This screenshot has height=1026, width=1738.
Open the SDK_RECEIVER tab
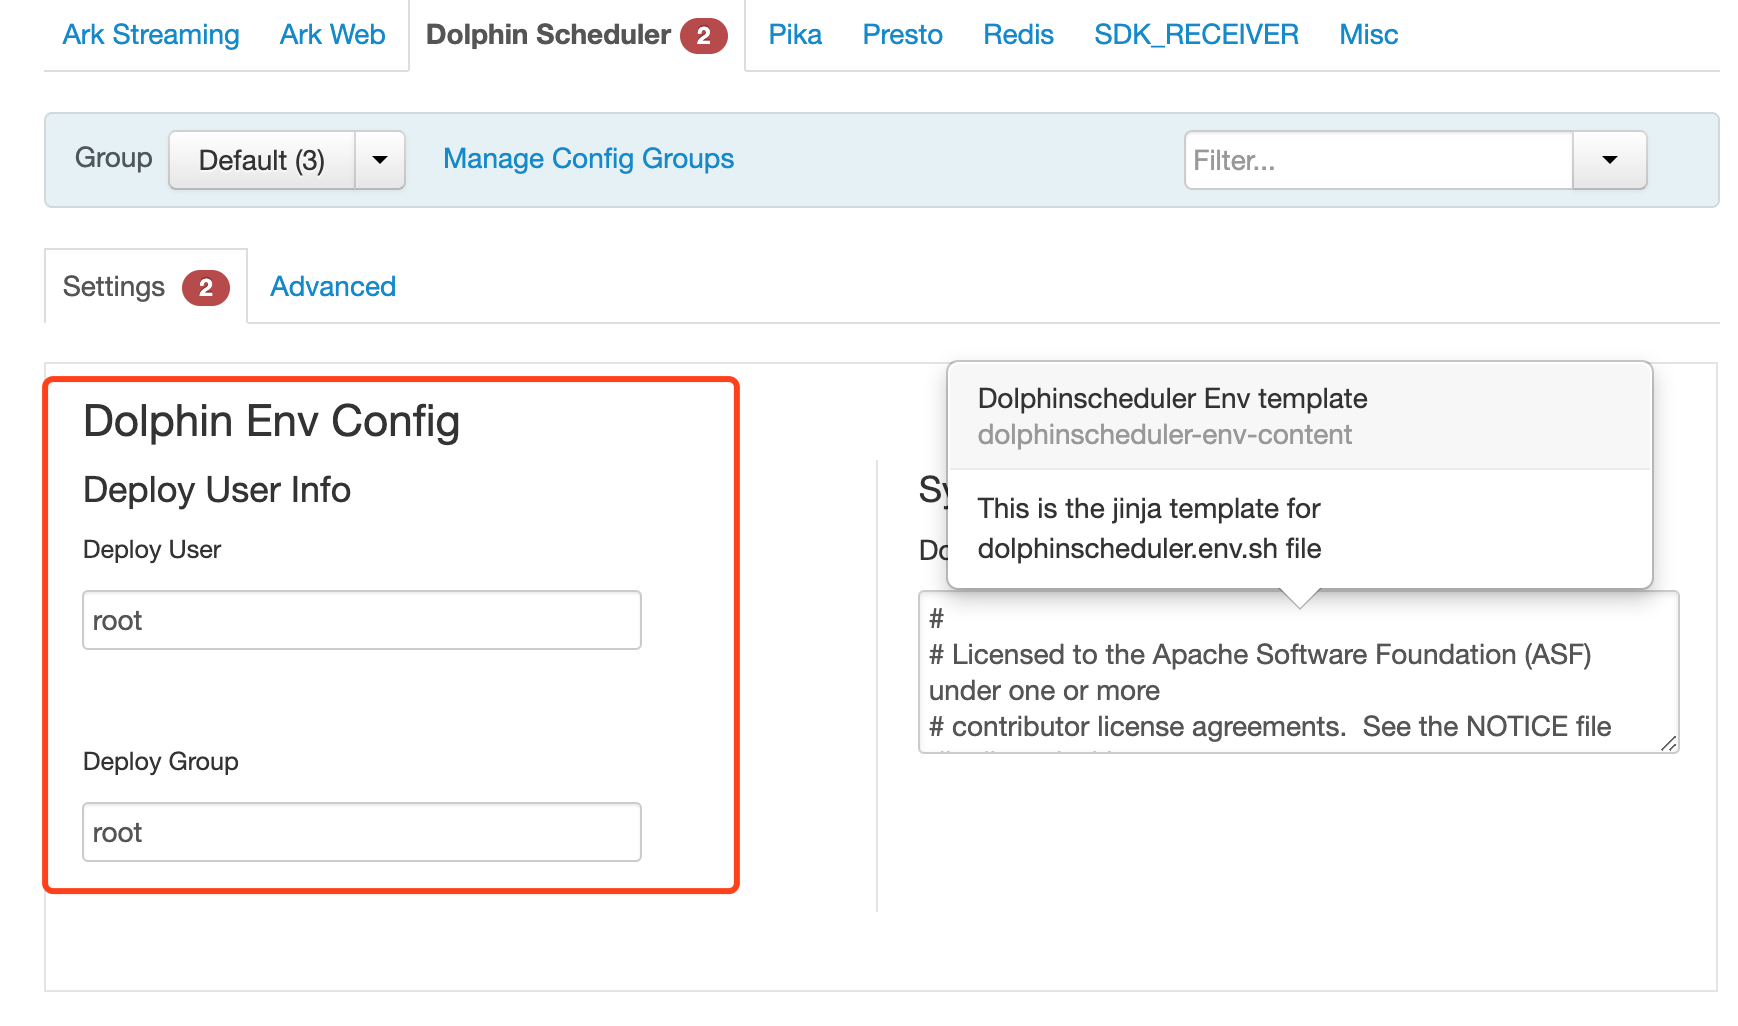(x=1196, y=35)
